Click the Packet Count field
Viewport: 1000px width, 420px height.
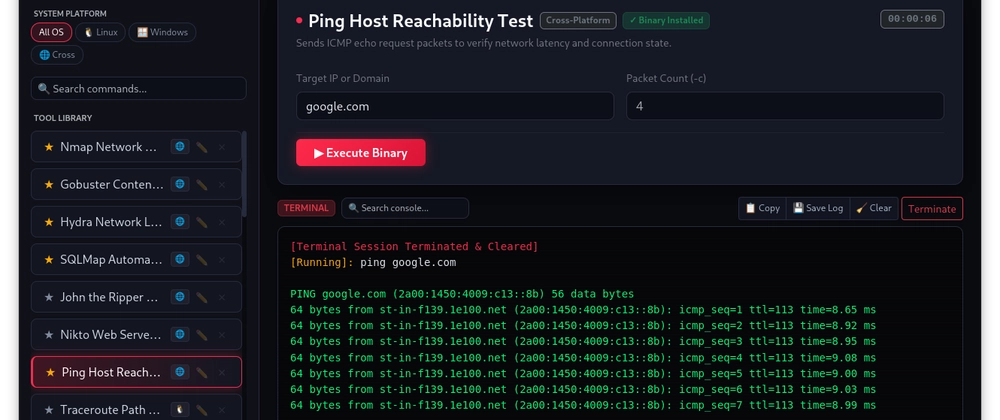pyautogui.click(x=785, y=106)
